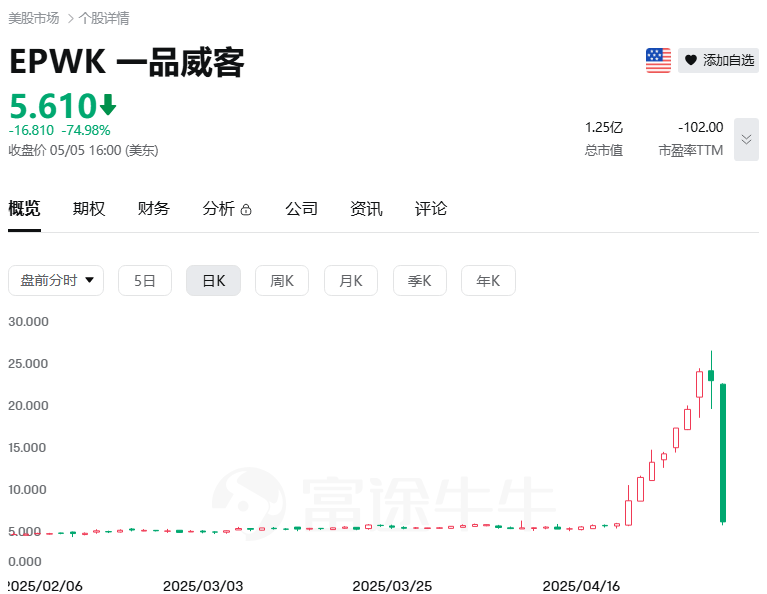The width and height of the screenshot is (767, 594).
Task: Click the P/E value -102.00
Action: pyautogui.click(x=700, y=127)
